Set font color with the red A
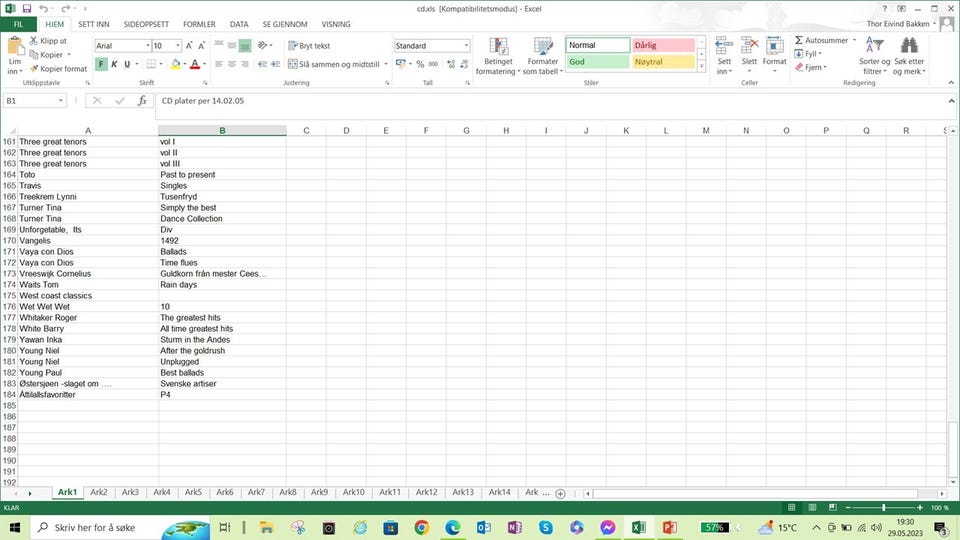The image size is (960, 540). tap(195, 64)
